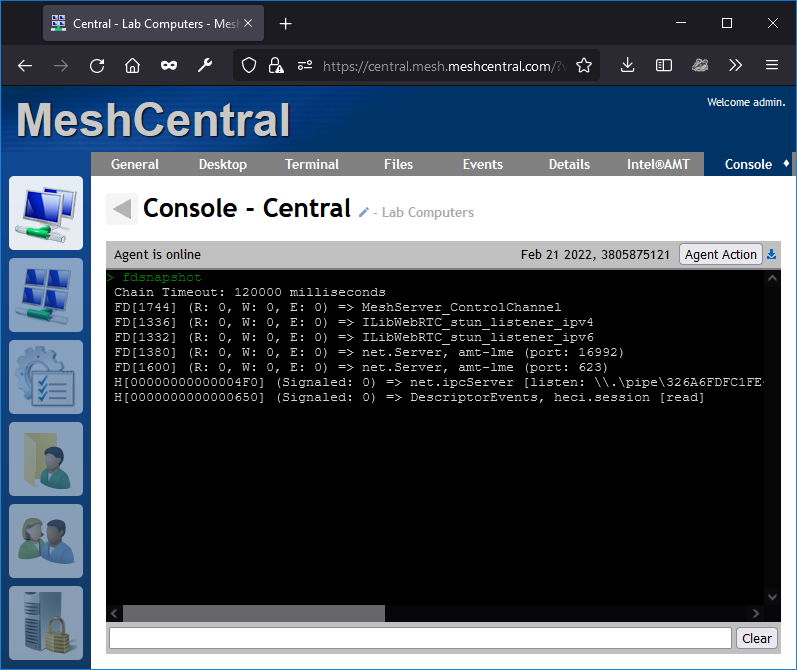
Task: Open the wrench developer tools icon
Action: [x=205, y=66]
